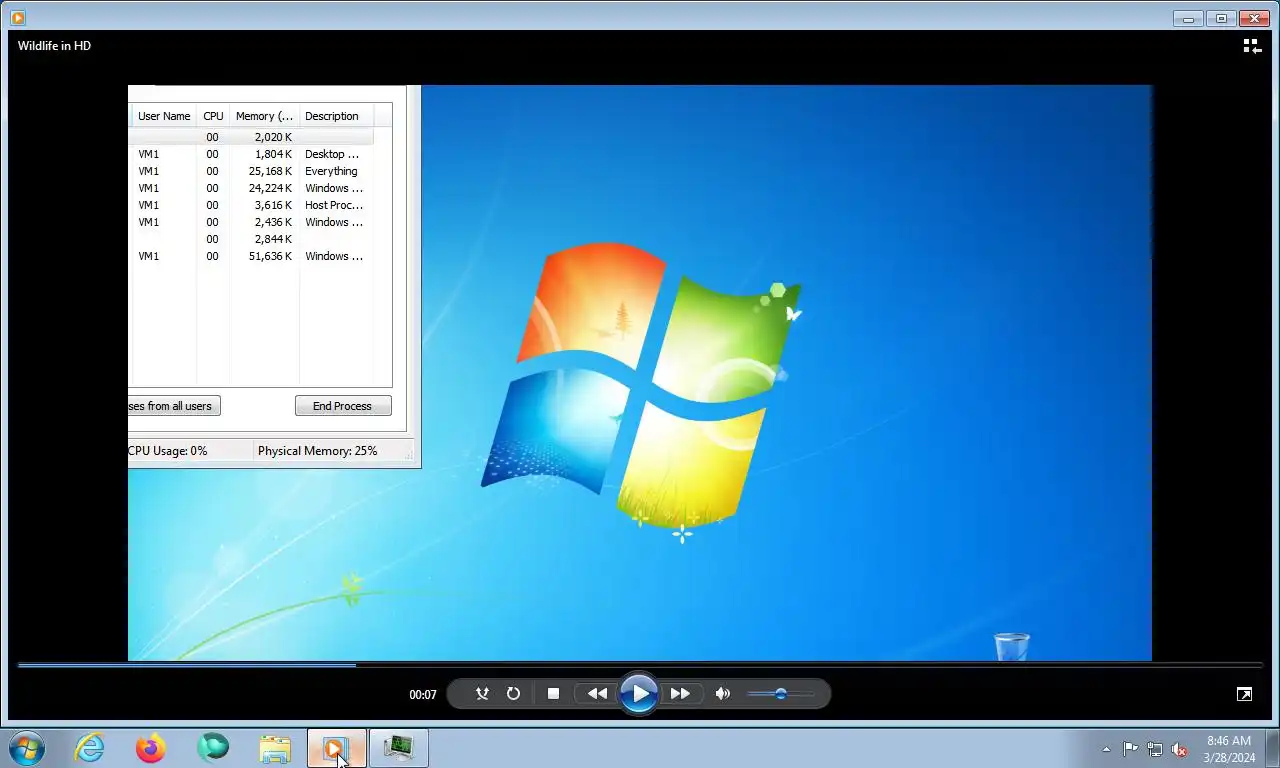Screen dimensions: 1280x768
Task: Mute the player volume
Action: (x=723, y=694)
